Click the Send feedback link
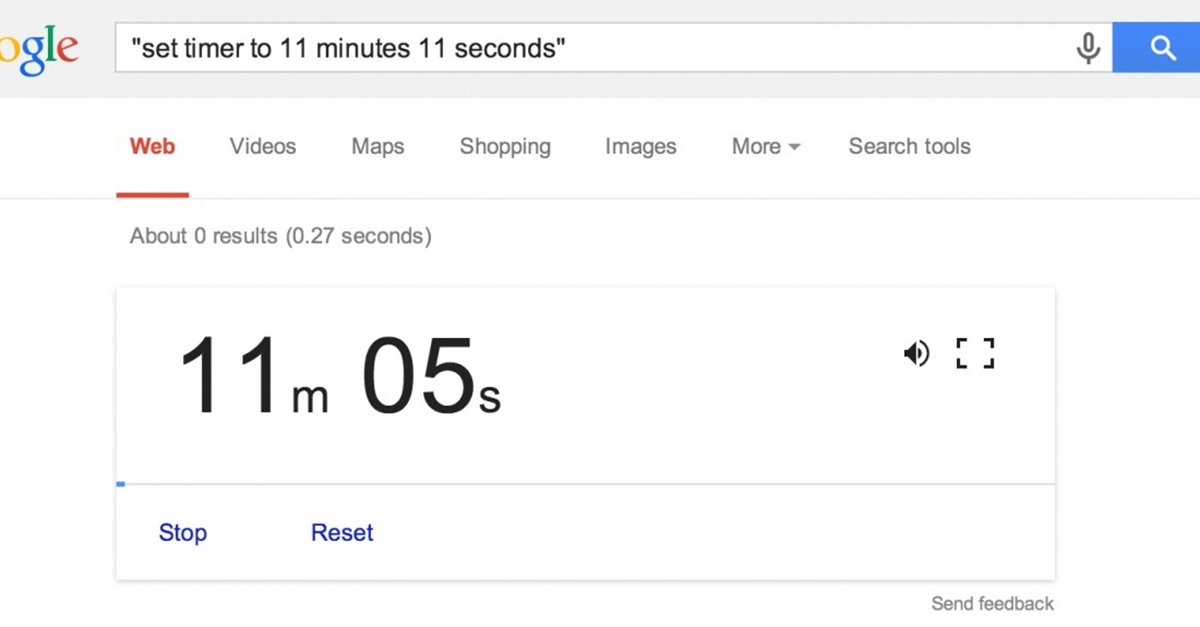The width and height of the screenshot is (1200, 627). tap(992, 604)
